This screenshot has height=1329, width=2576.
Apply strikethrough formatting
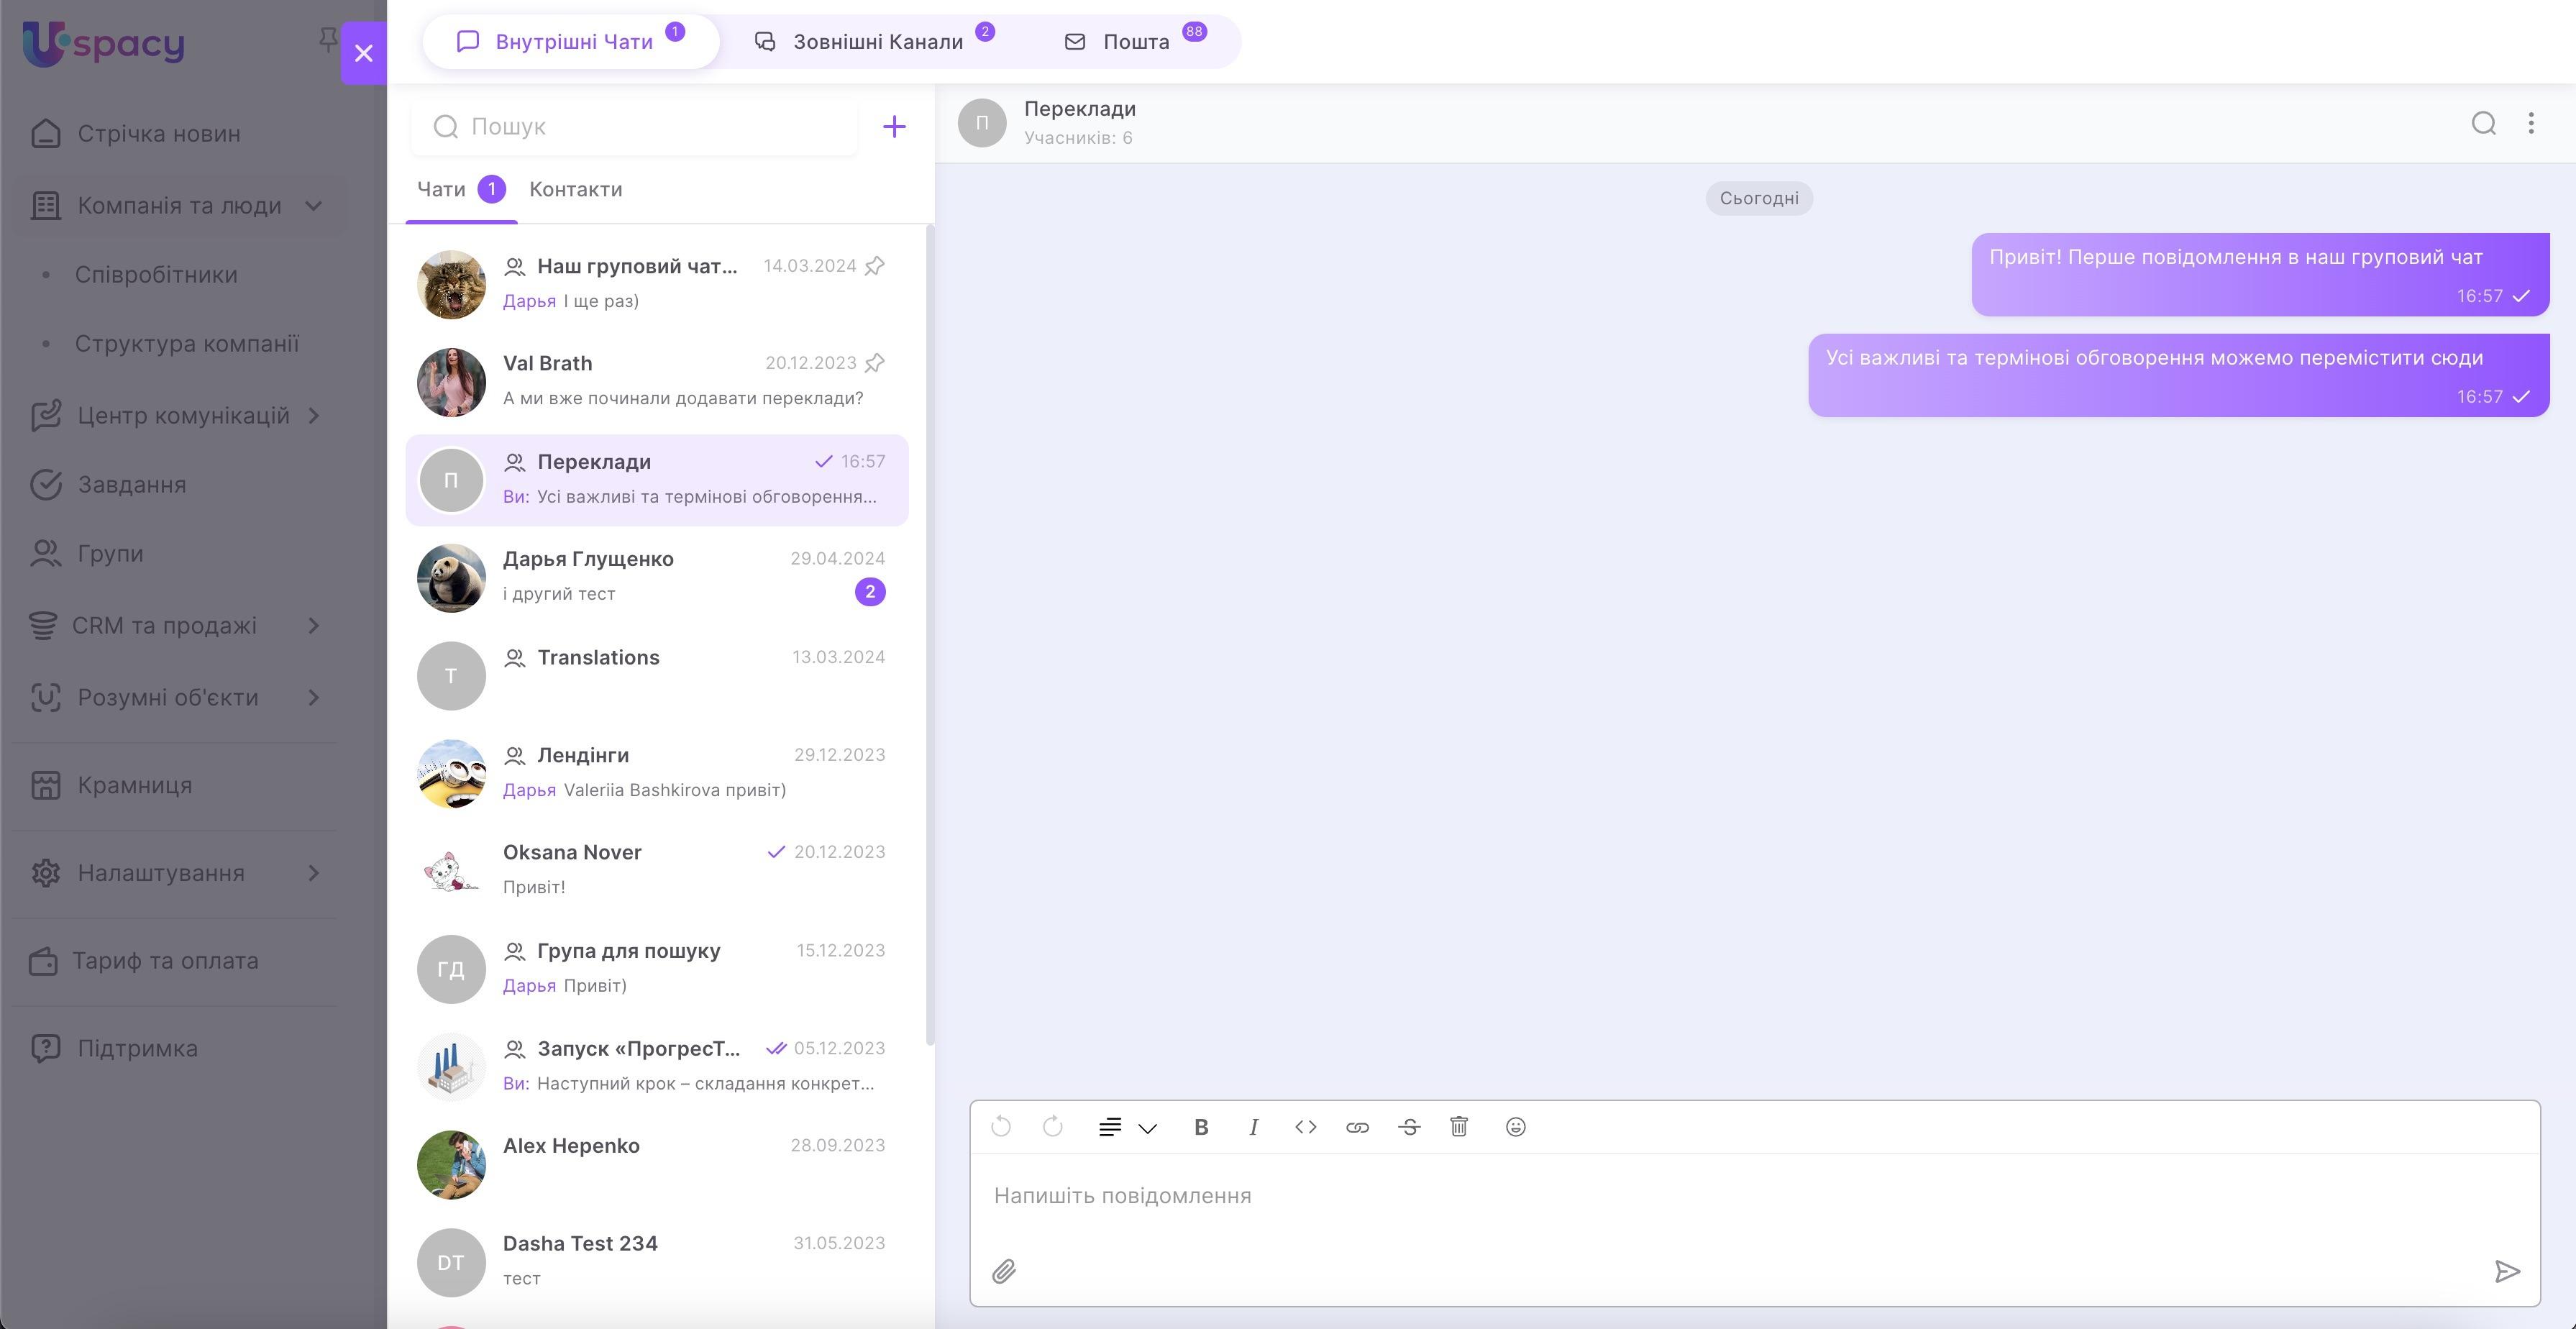click(x=1409, y=1127)
